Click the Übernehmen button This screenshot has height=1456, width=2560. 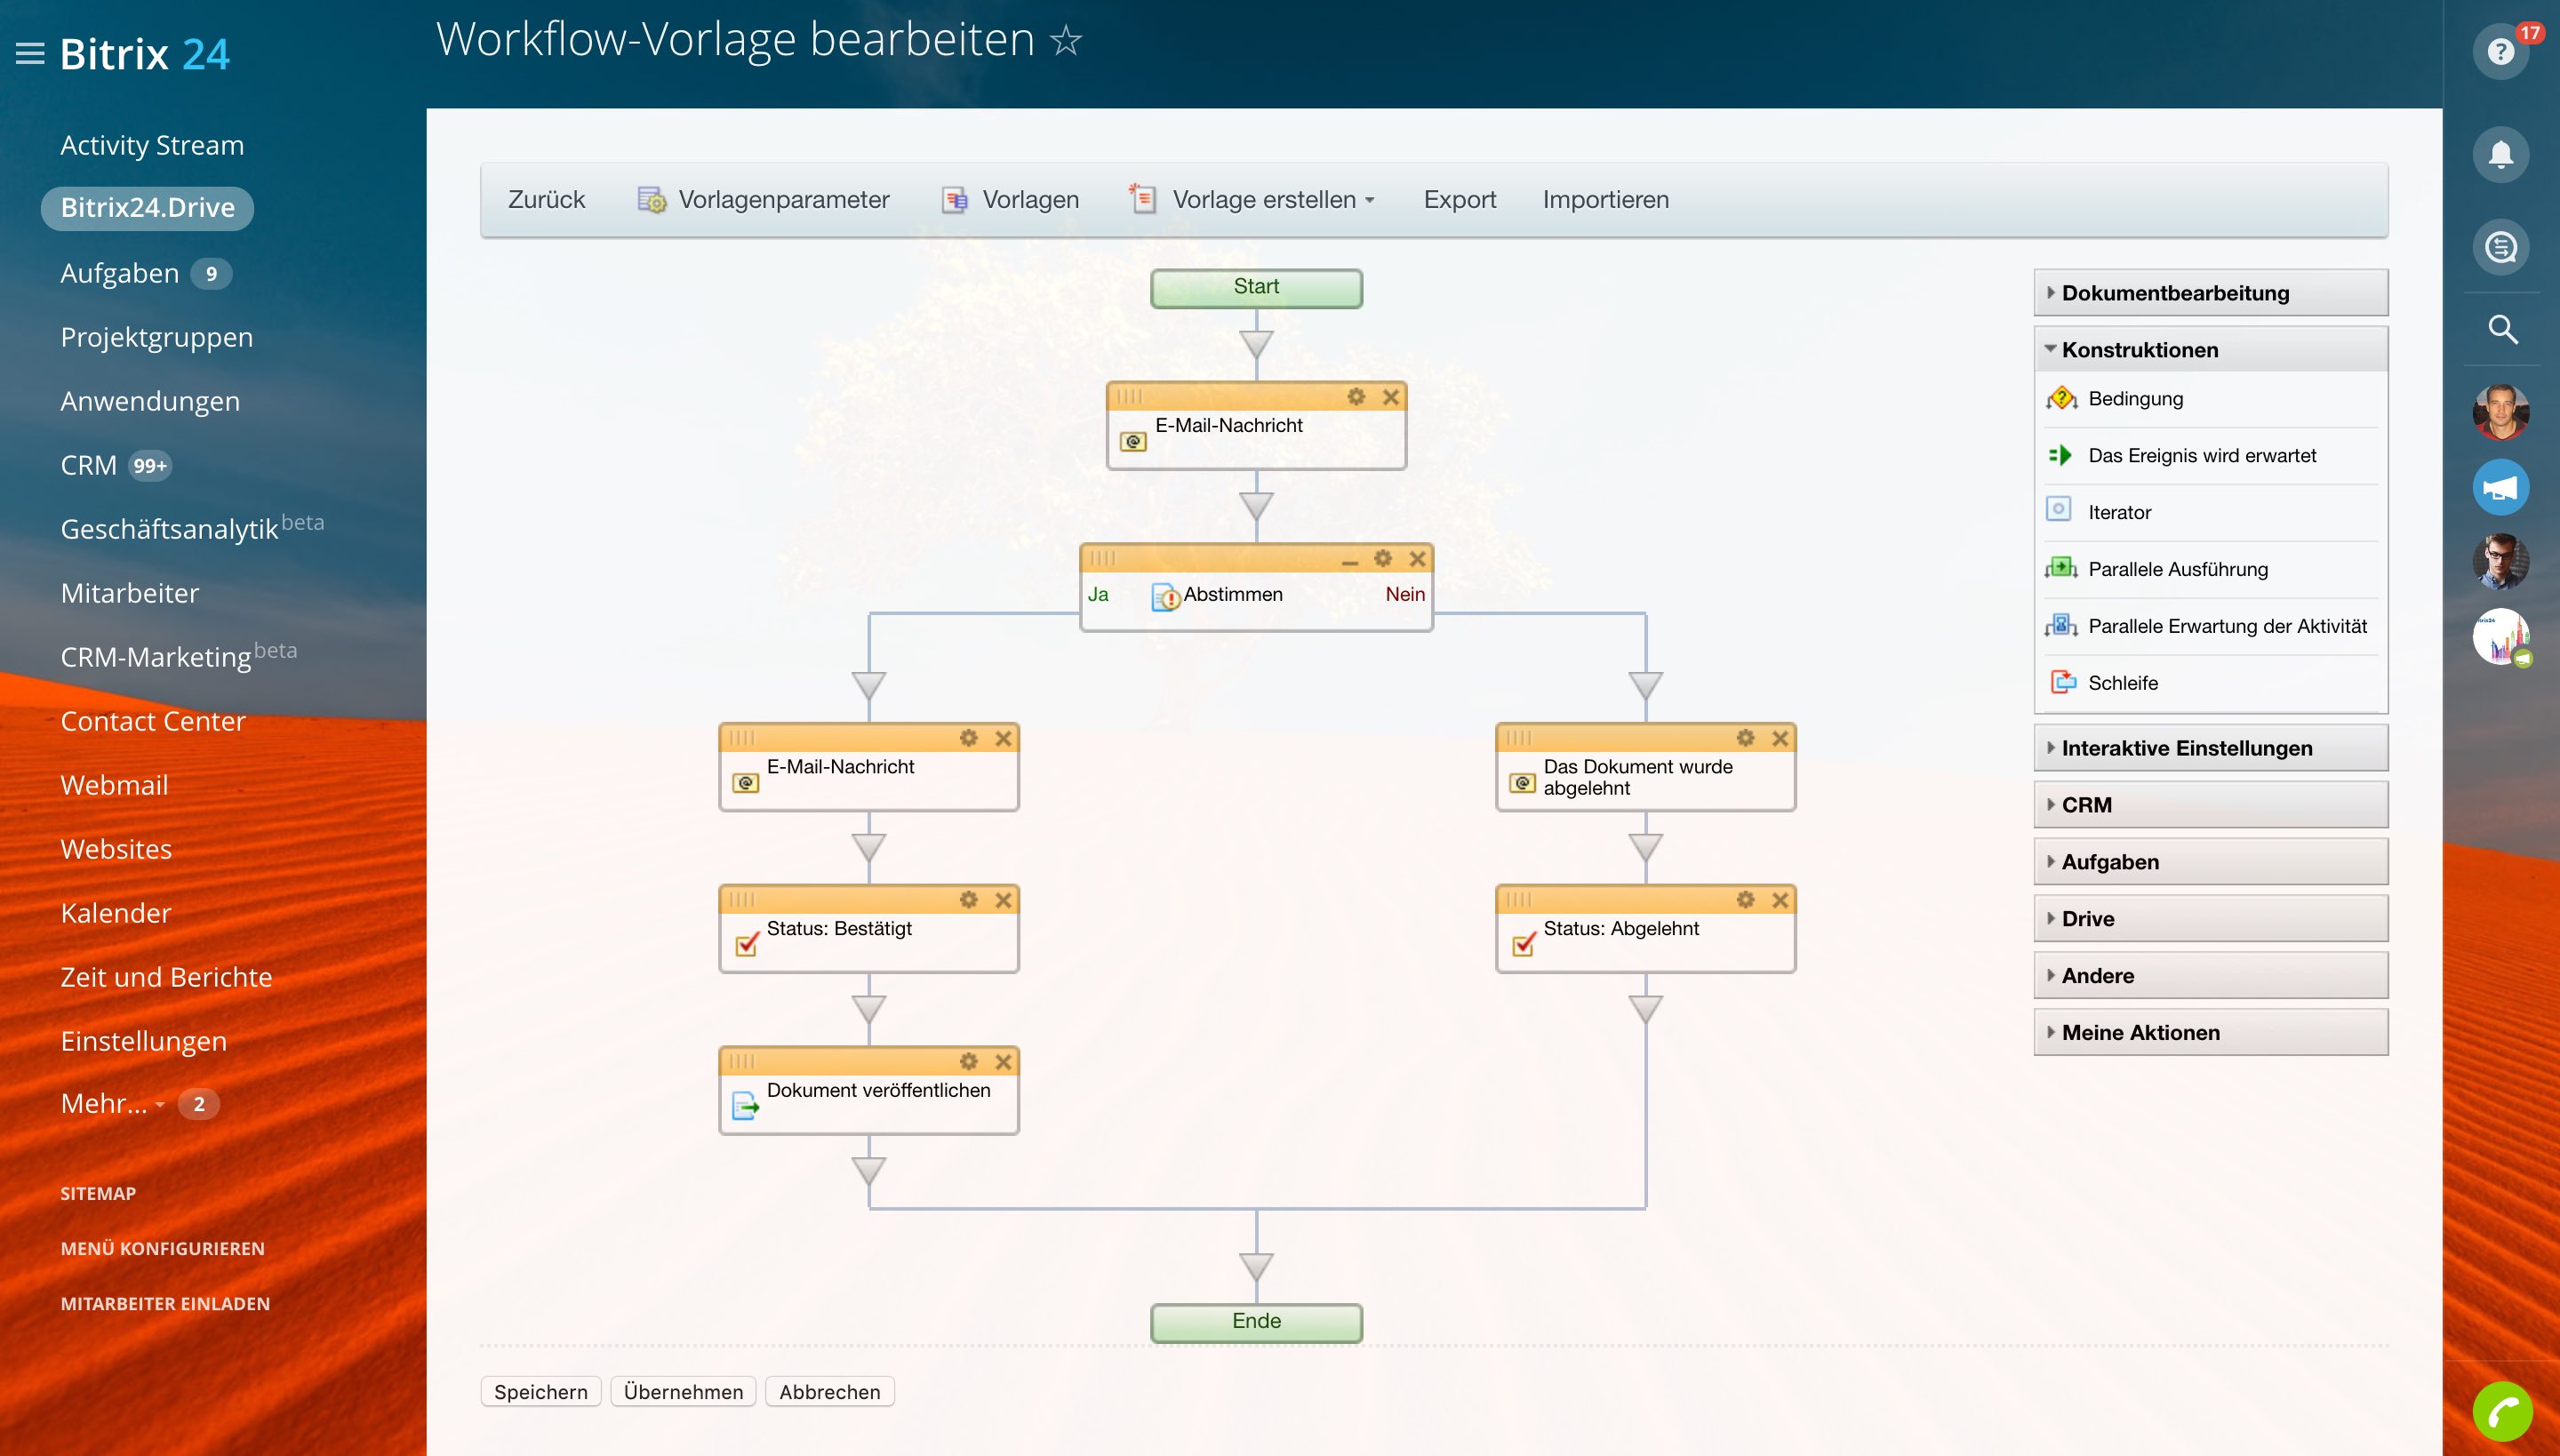[x=683, y=1392]
